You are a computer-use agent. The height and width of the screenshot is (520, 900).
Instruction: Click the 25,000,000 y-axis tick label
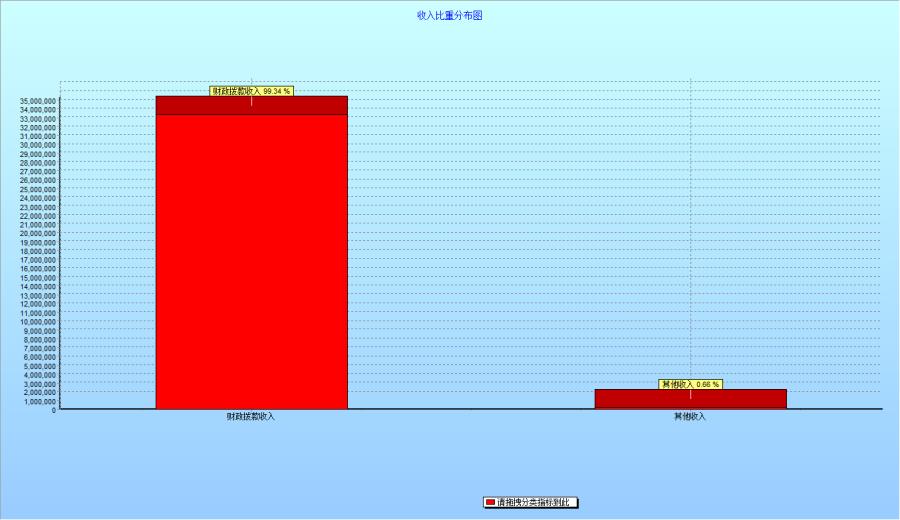tap(38, 189)
